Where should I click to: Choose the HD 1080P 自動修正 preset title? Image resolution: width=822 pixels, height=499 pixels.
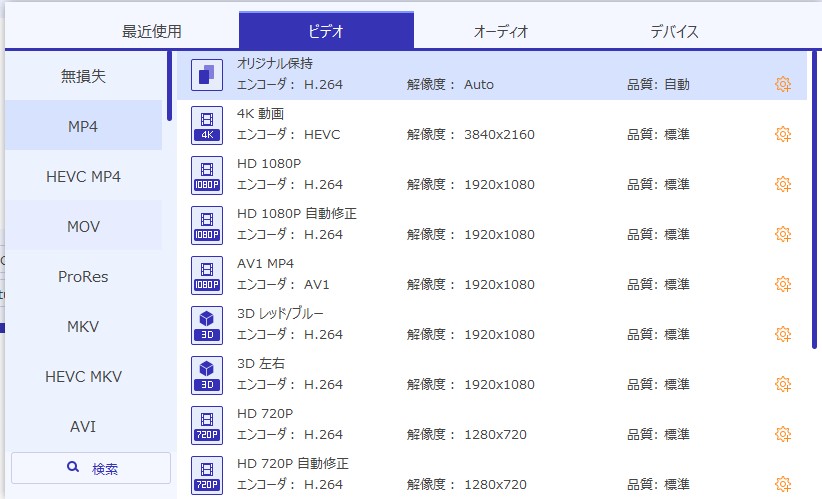tap(297, 213)
